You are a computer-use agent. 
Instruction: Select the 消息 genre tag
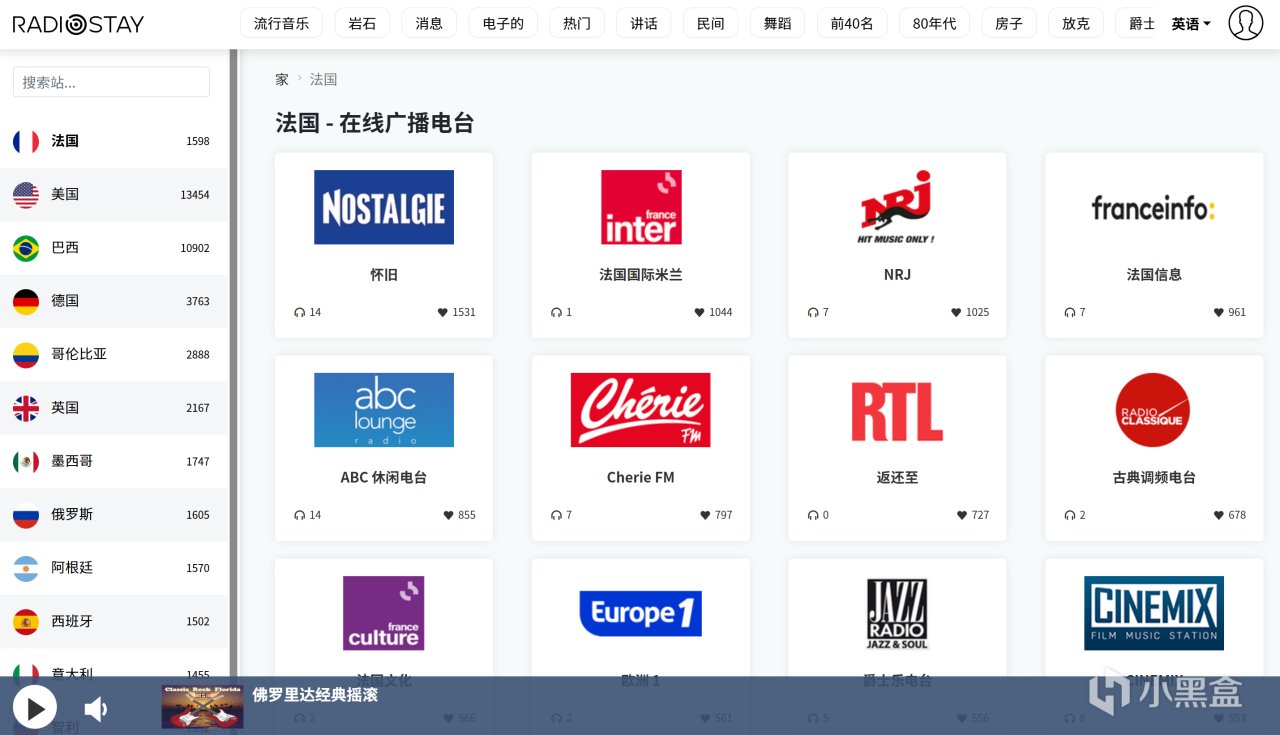pos(429,23)
